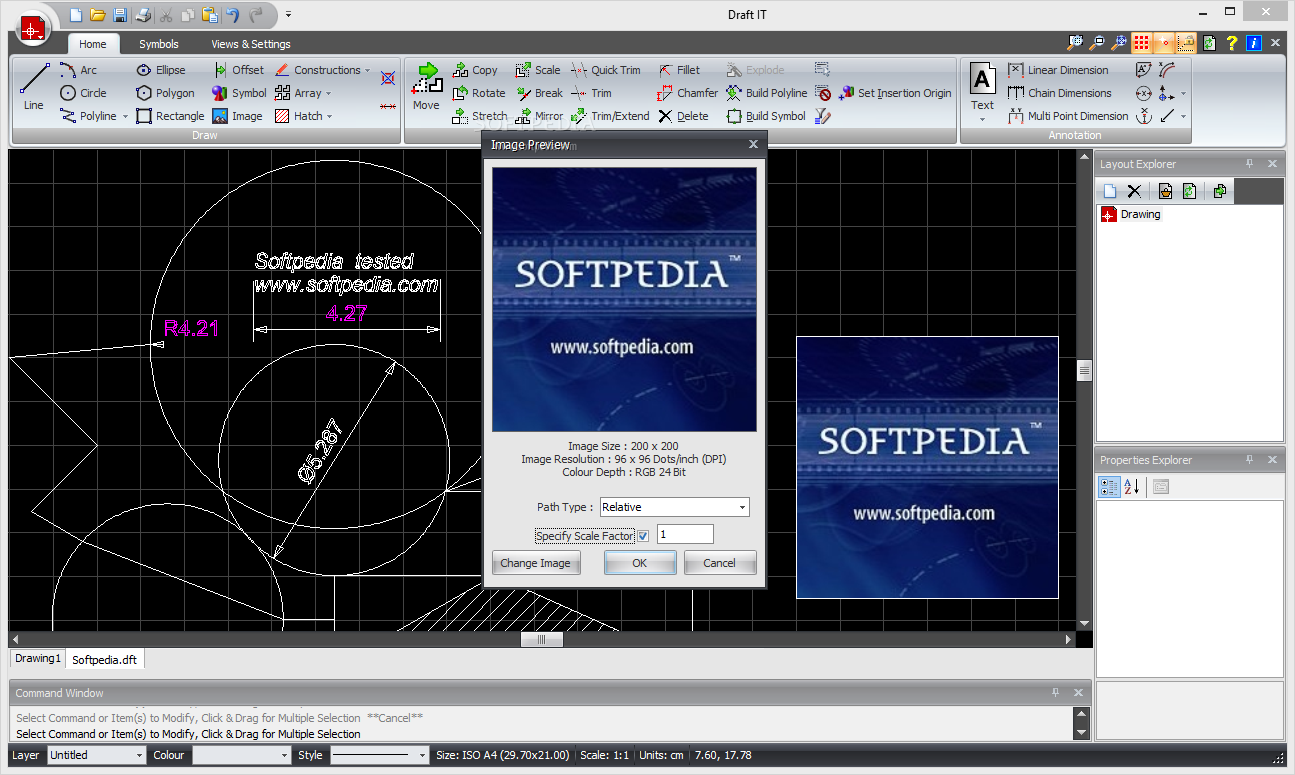This screenshot has height=775, width=1295.
Task: Expand the Text tool dropdown arrow
Action: coord(983,119)
